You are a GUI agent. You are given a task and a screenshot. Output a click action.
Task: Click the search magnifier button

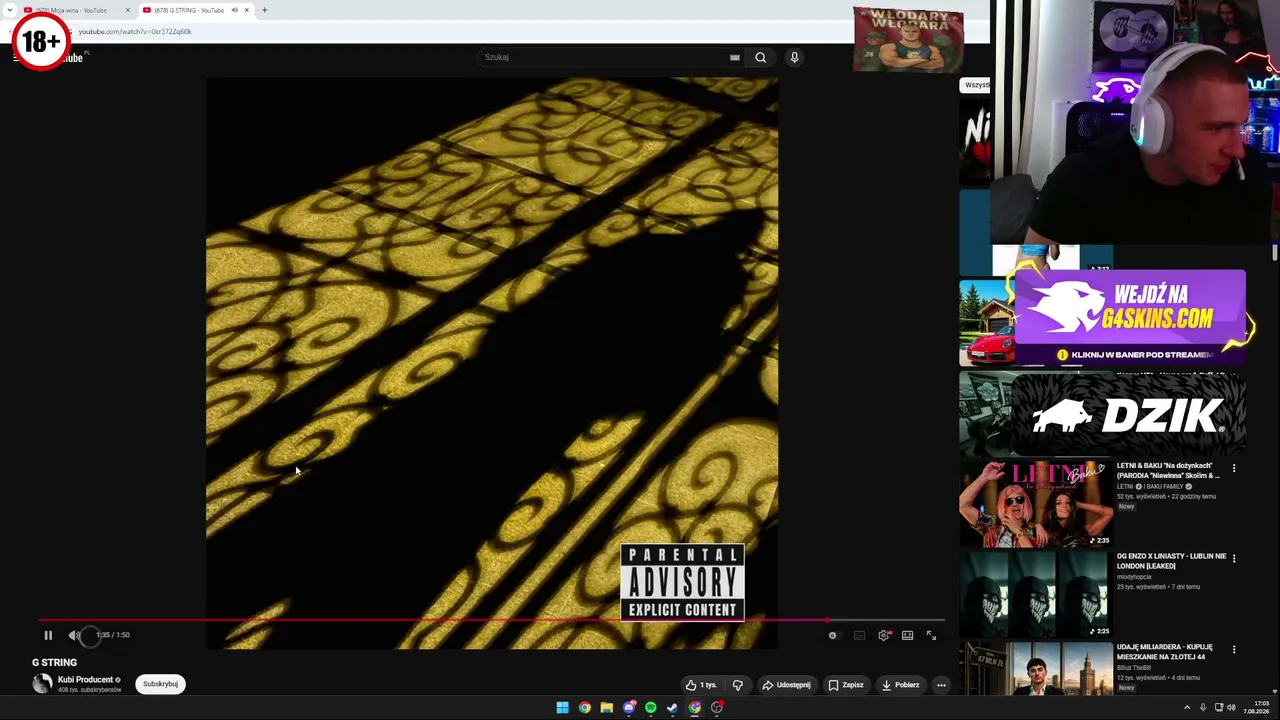(761, 57)
